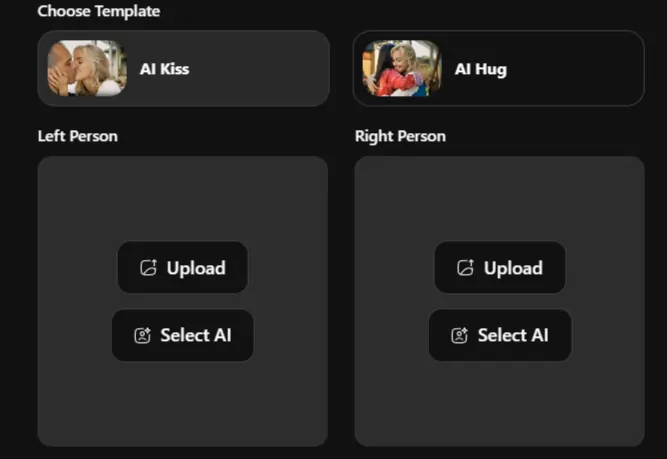Click the "Upload" text in Left Person panel
This screenshot has height=459, width=667.
tap(196, 268)
